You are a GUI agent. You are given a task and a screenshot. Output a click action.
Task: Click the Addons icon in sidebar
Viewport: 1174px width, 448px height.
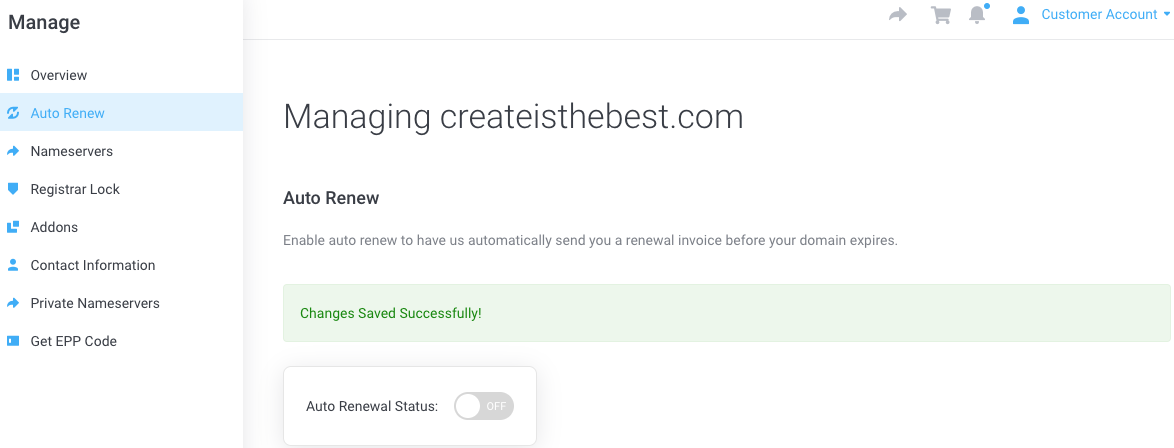click(13, 227)
